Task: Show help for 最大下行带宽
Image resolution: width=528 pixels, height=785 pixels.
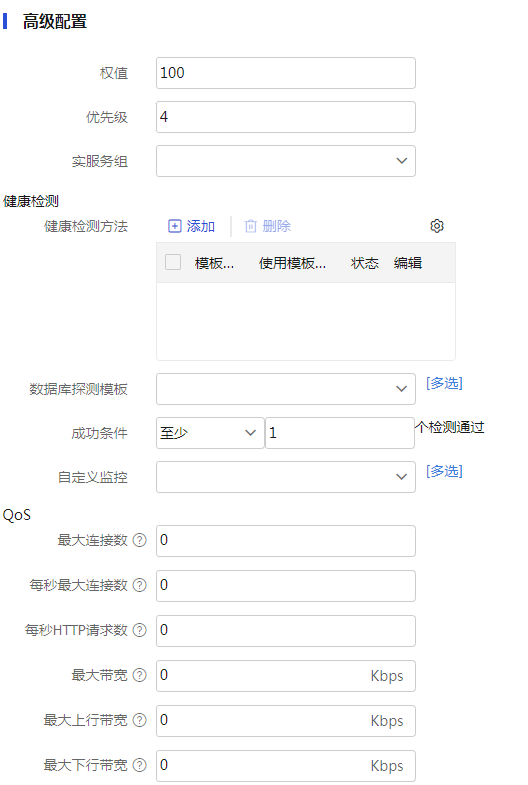Action: (140, 765)
